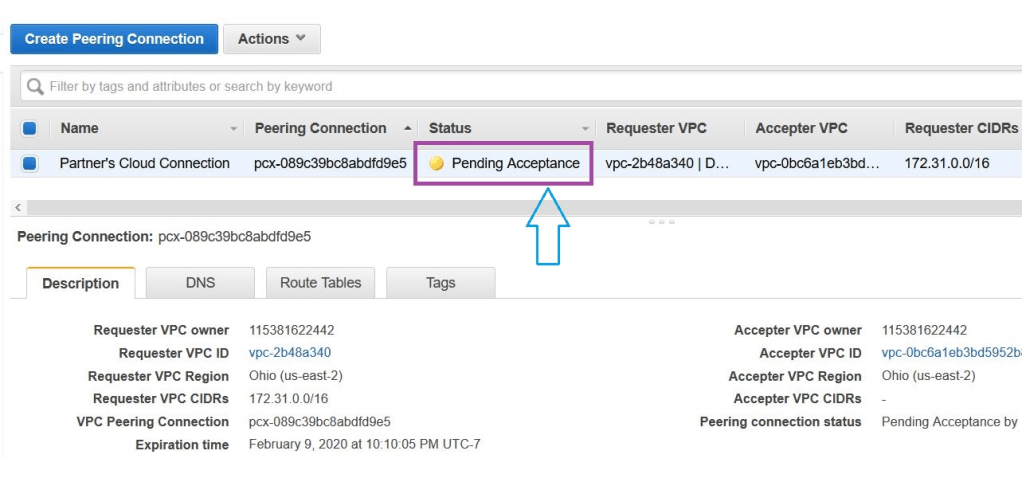Open the Accepter VPC ID link
This screenshot has height=482, width=1022.
pos(950,353)
